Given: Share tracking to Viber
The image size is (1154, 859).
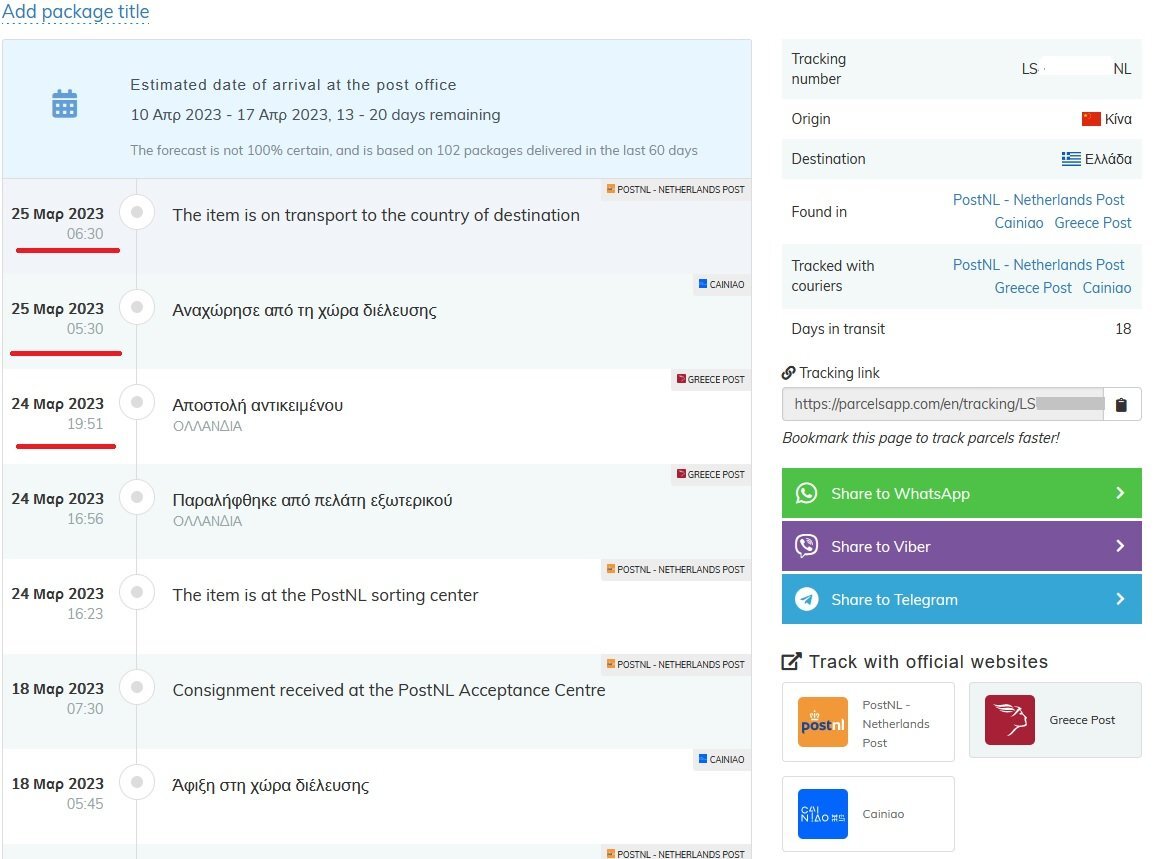Looking at the screenshot, I should point(961,546).
